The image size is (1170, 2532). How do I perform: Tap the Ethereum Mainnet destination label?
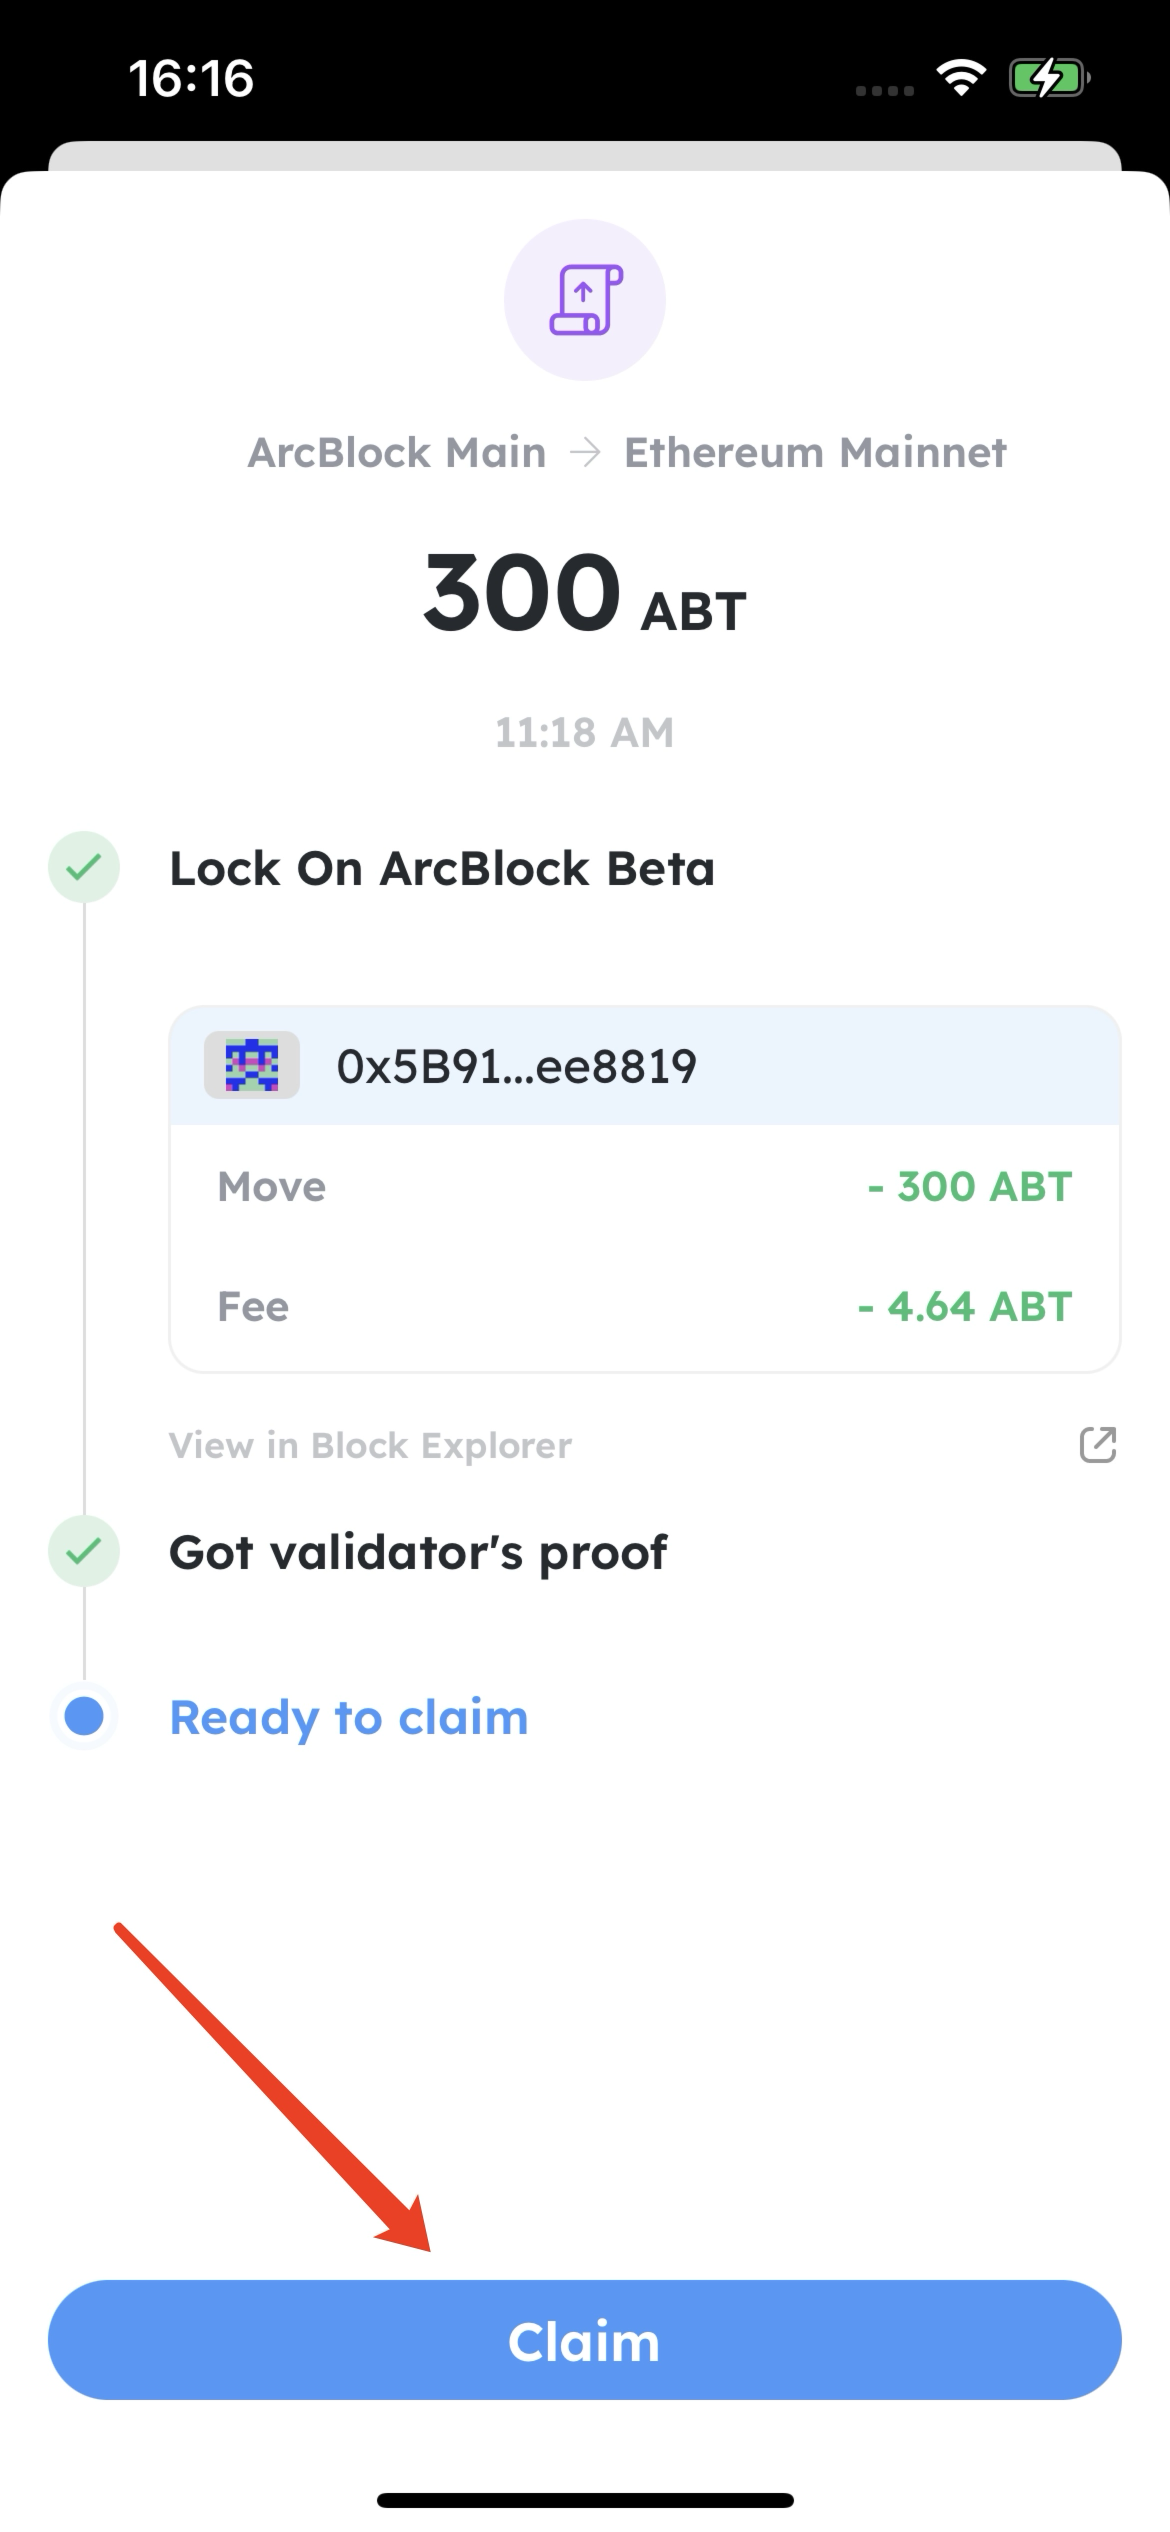815,453
